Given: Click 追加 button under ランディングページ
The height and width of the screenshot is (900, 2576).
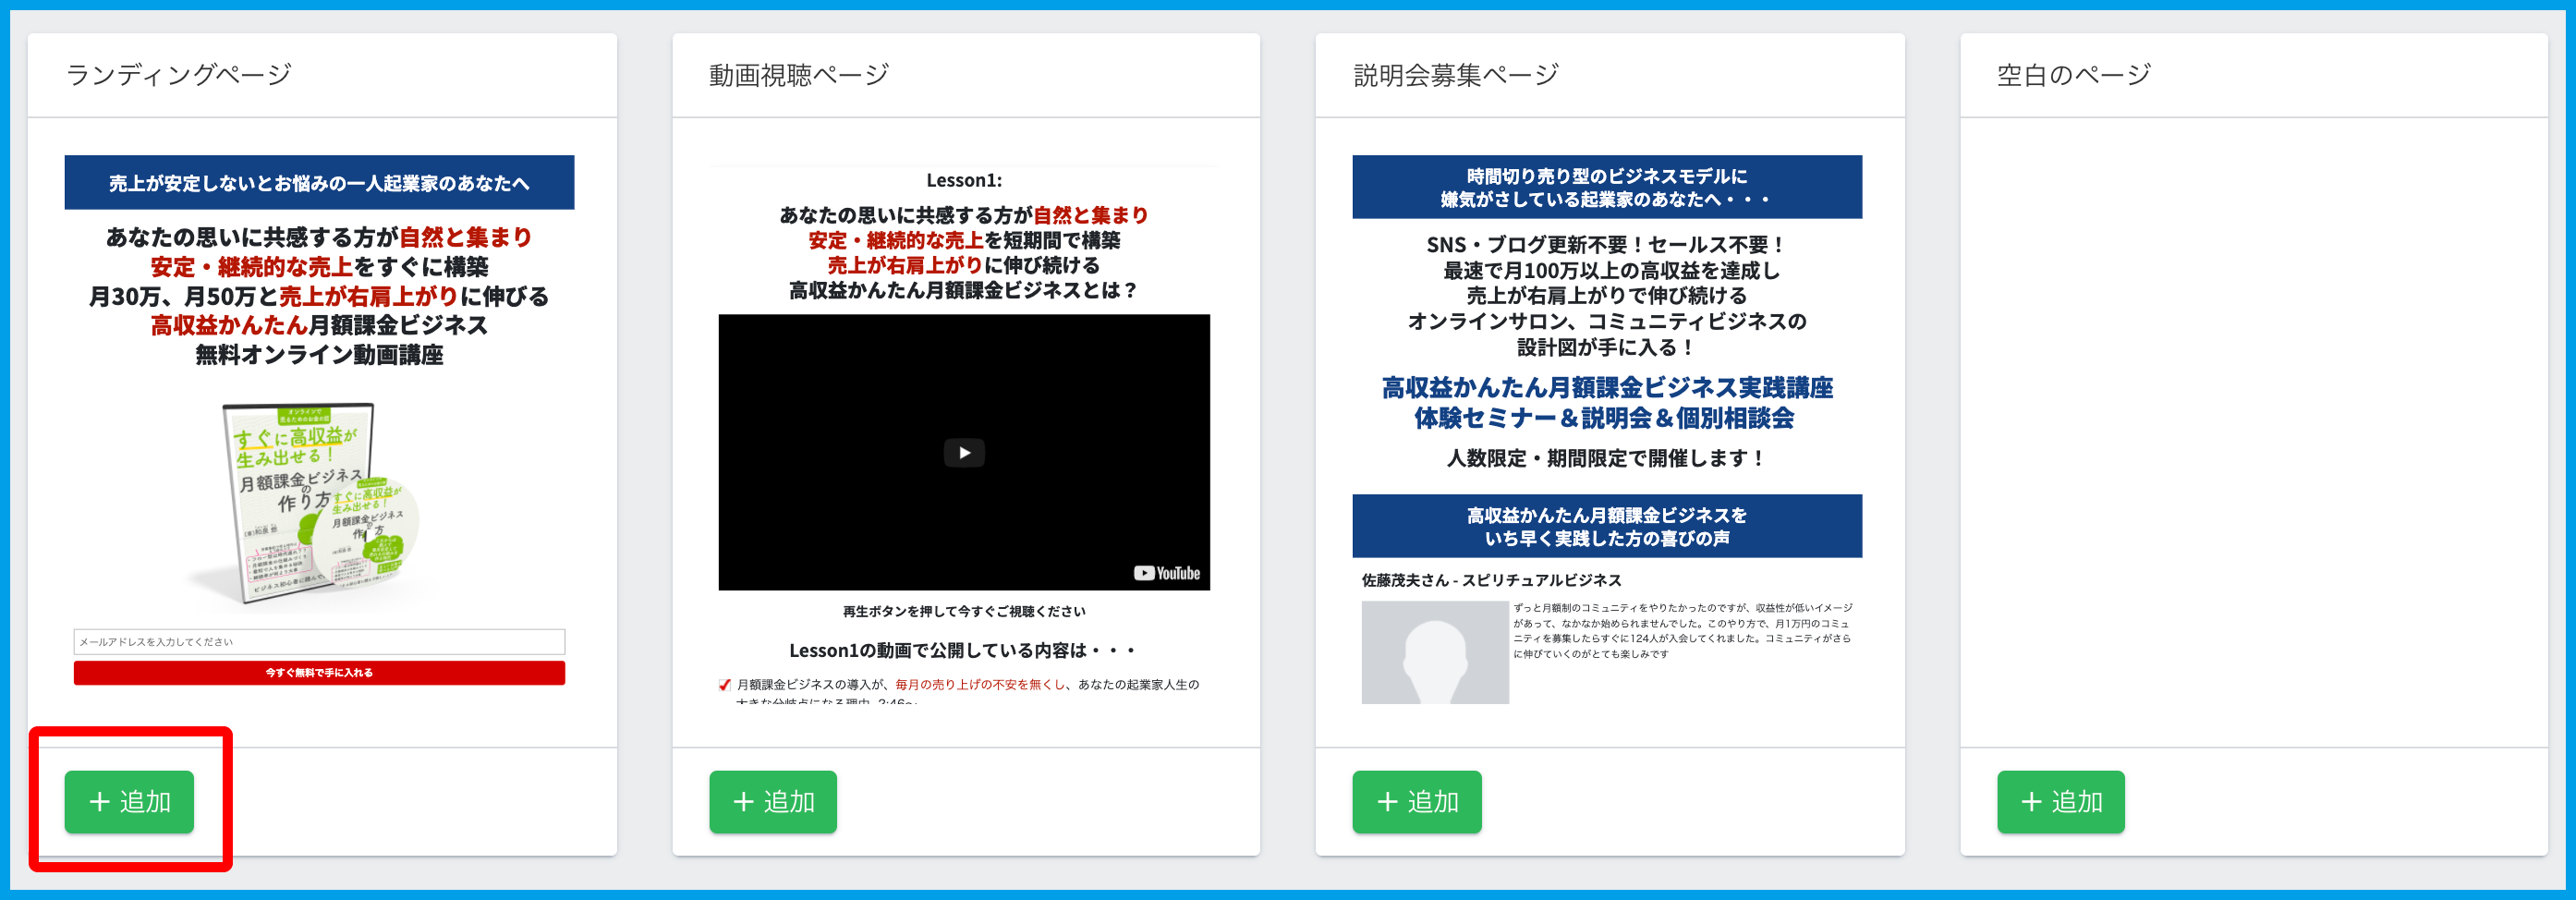Looking at the screenshot, I should coord(129,801).
